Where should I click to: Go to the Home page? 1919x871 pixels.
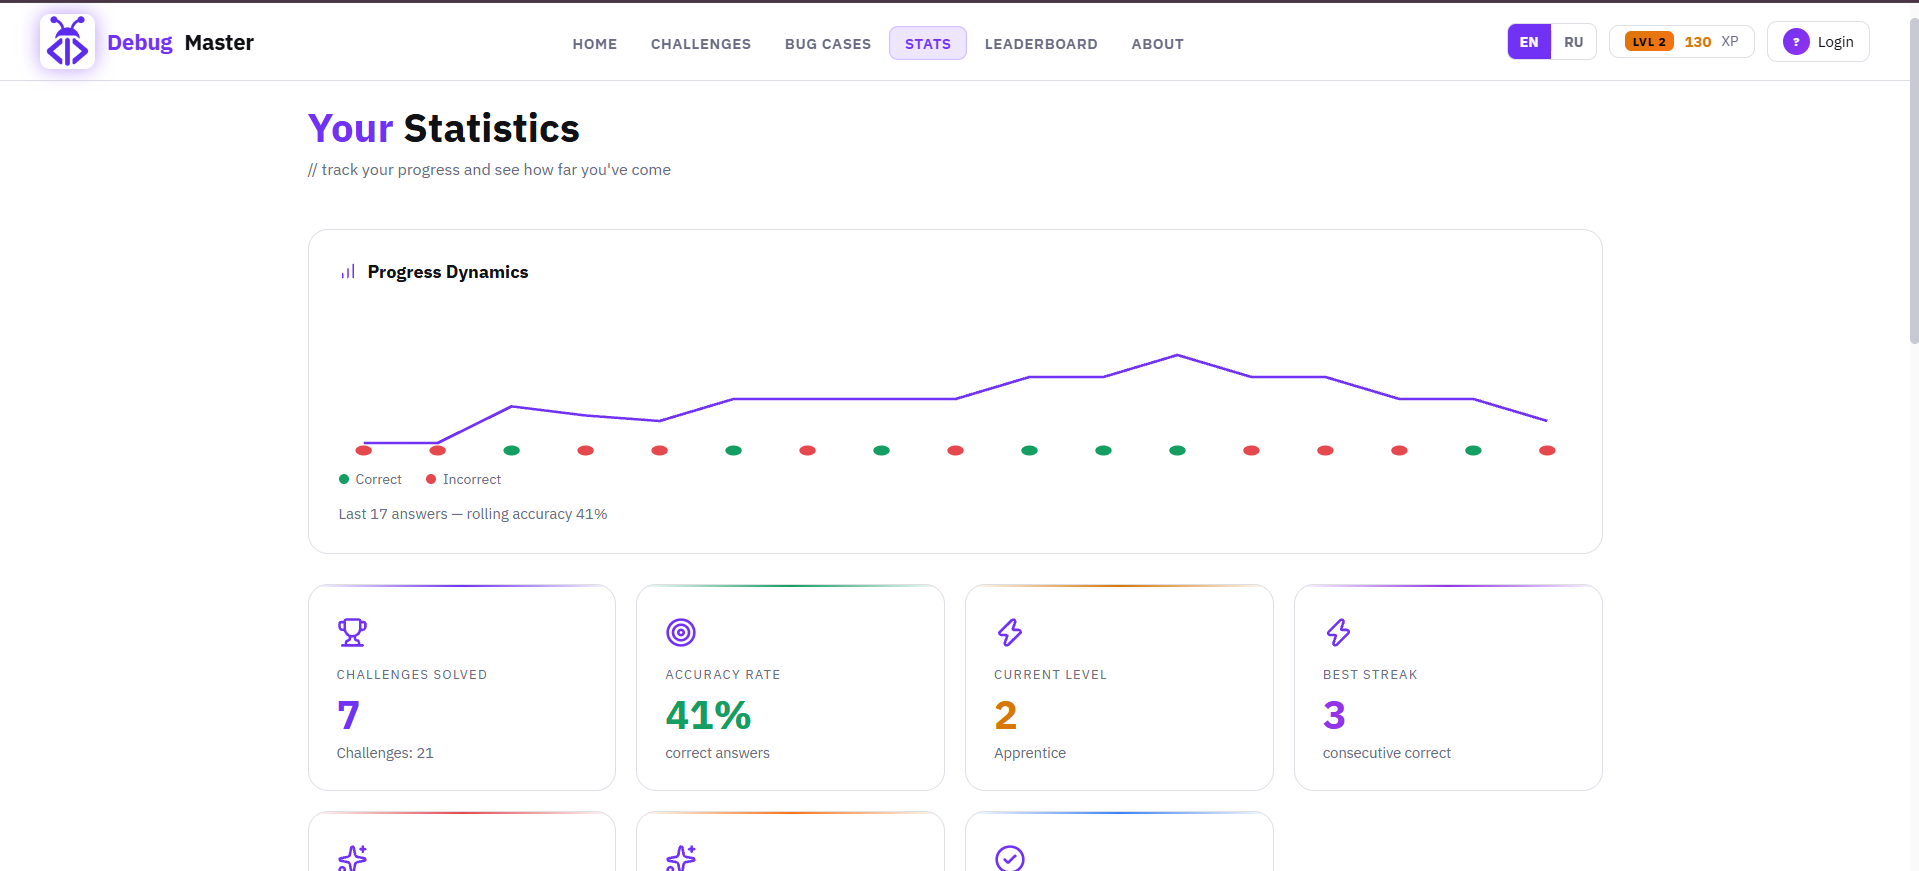pos(595,44)
